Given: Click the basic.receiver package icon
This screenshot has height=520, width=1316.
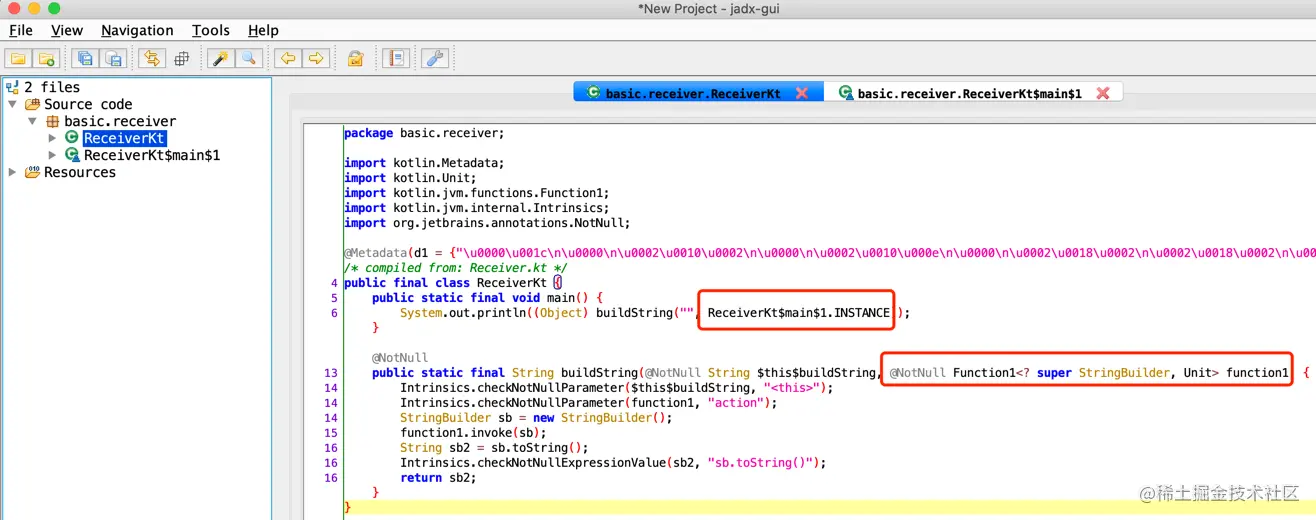Looking at the screenshot, I should (53, 121).
